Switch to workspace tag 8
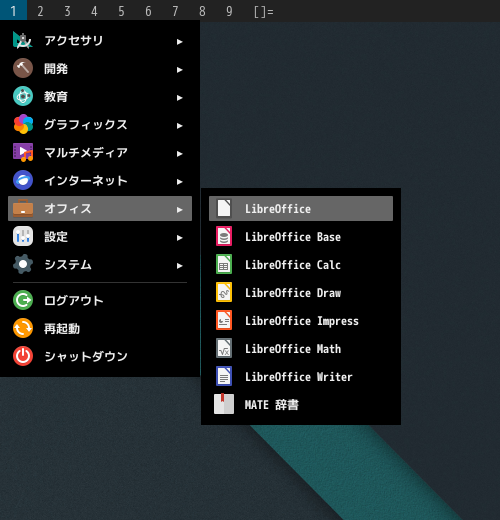The image size is (500, 520). [202, 11]
